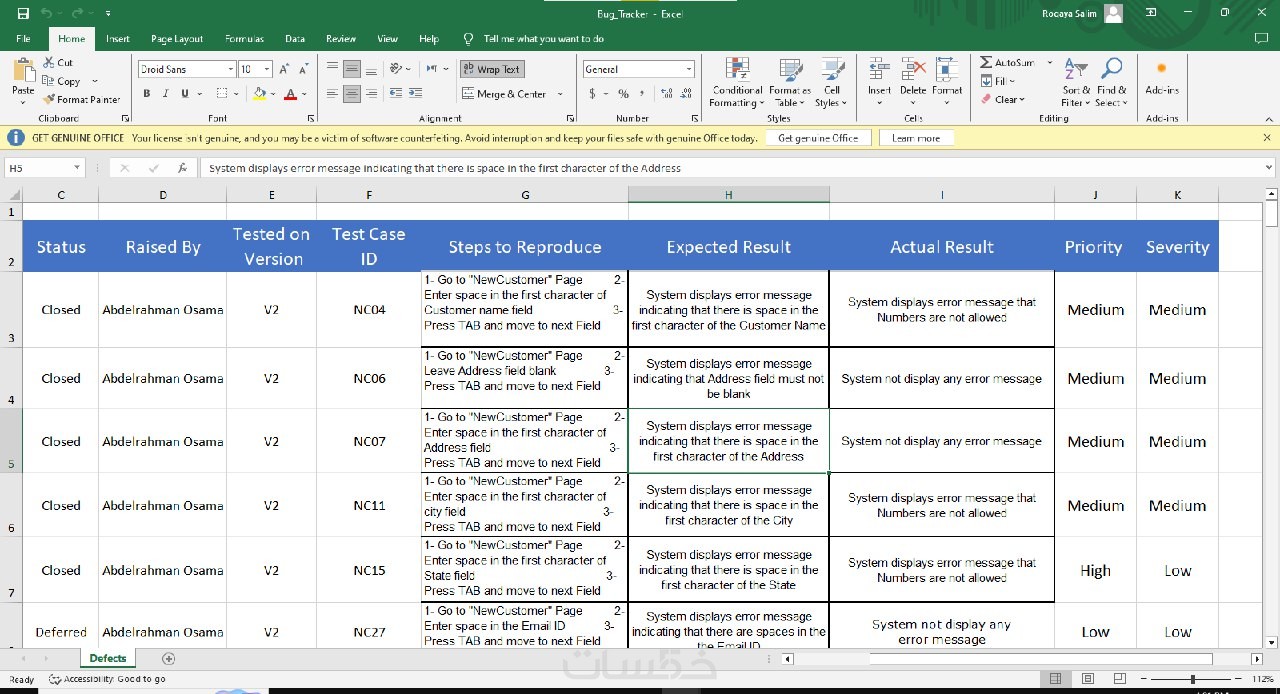Click the Orientation text rotation icon
Image resolution: width=1280 pixels, height=694 pixels.
pos(396,69)
